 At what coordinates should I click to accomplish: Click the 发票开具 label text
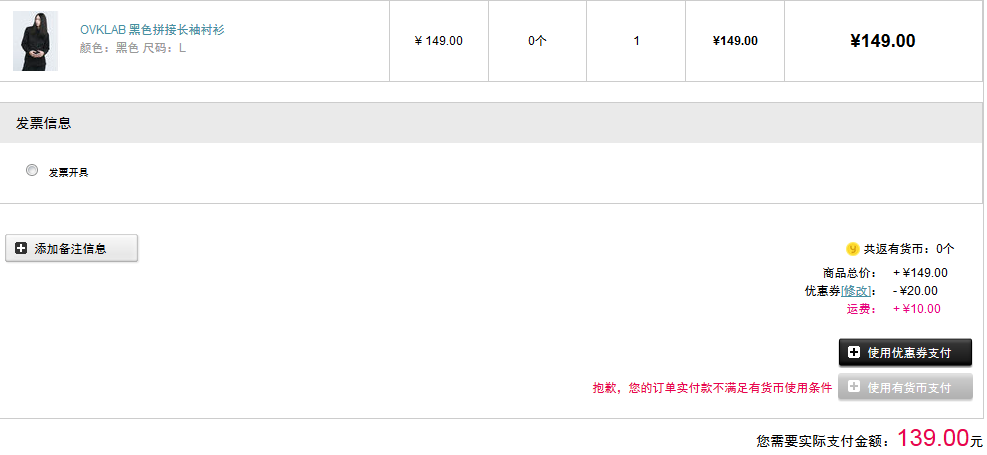coord(69,172)
